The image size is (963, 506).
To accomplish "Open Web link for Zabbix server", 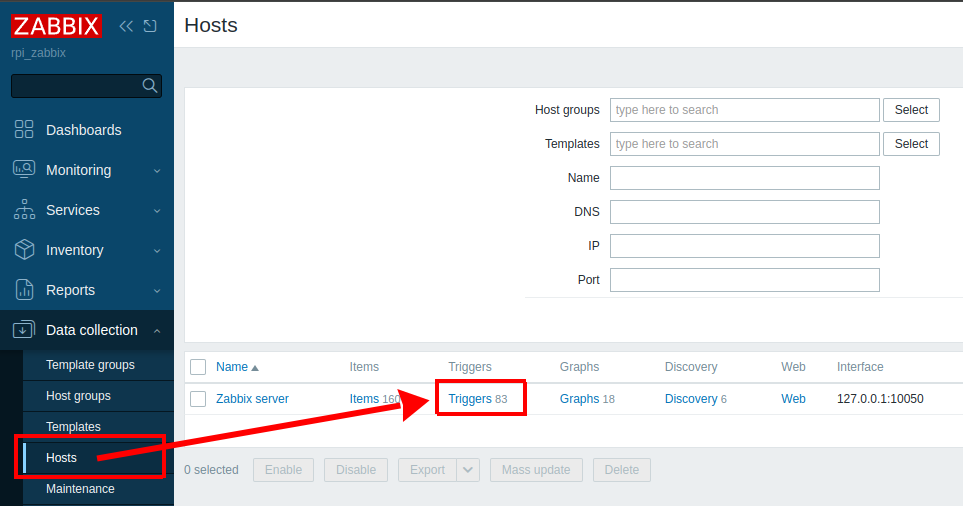I will click(x=793, y=399).
